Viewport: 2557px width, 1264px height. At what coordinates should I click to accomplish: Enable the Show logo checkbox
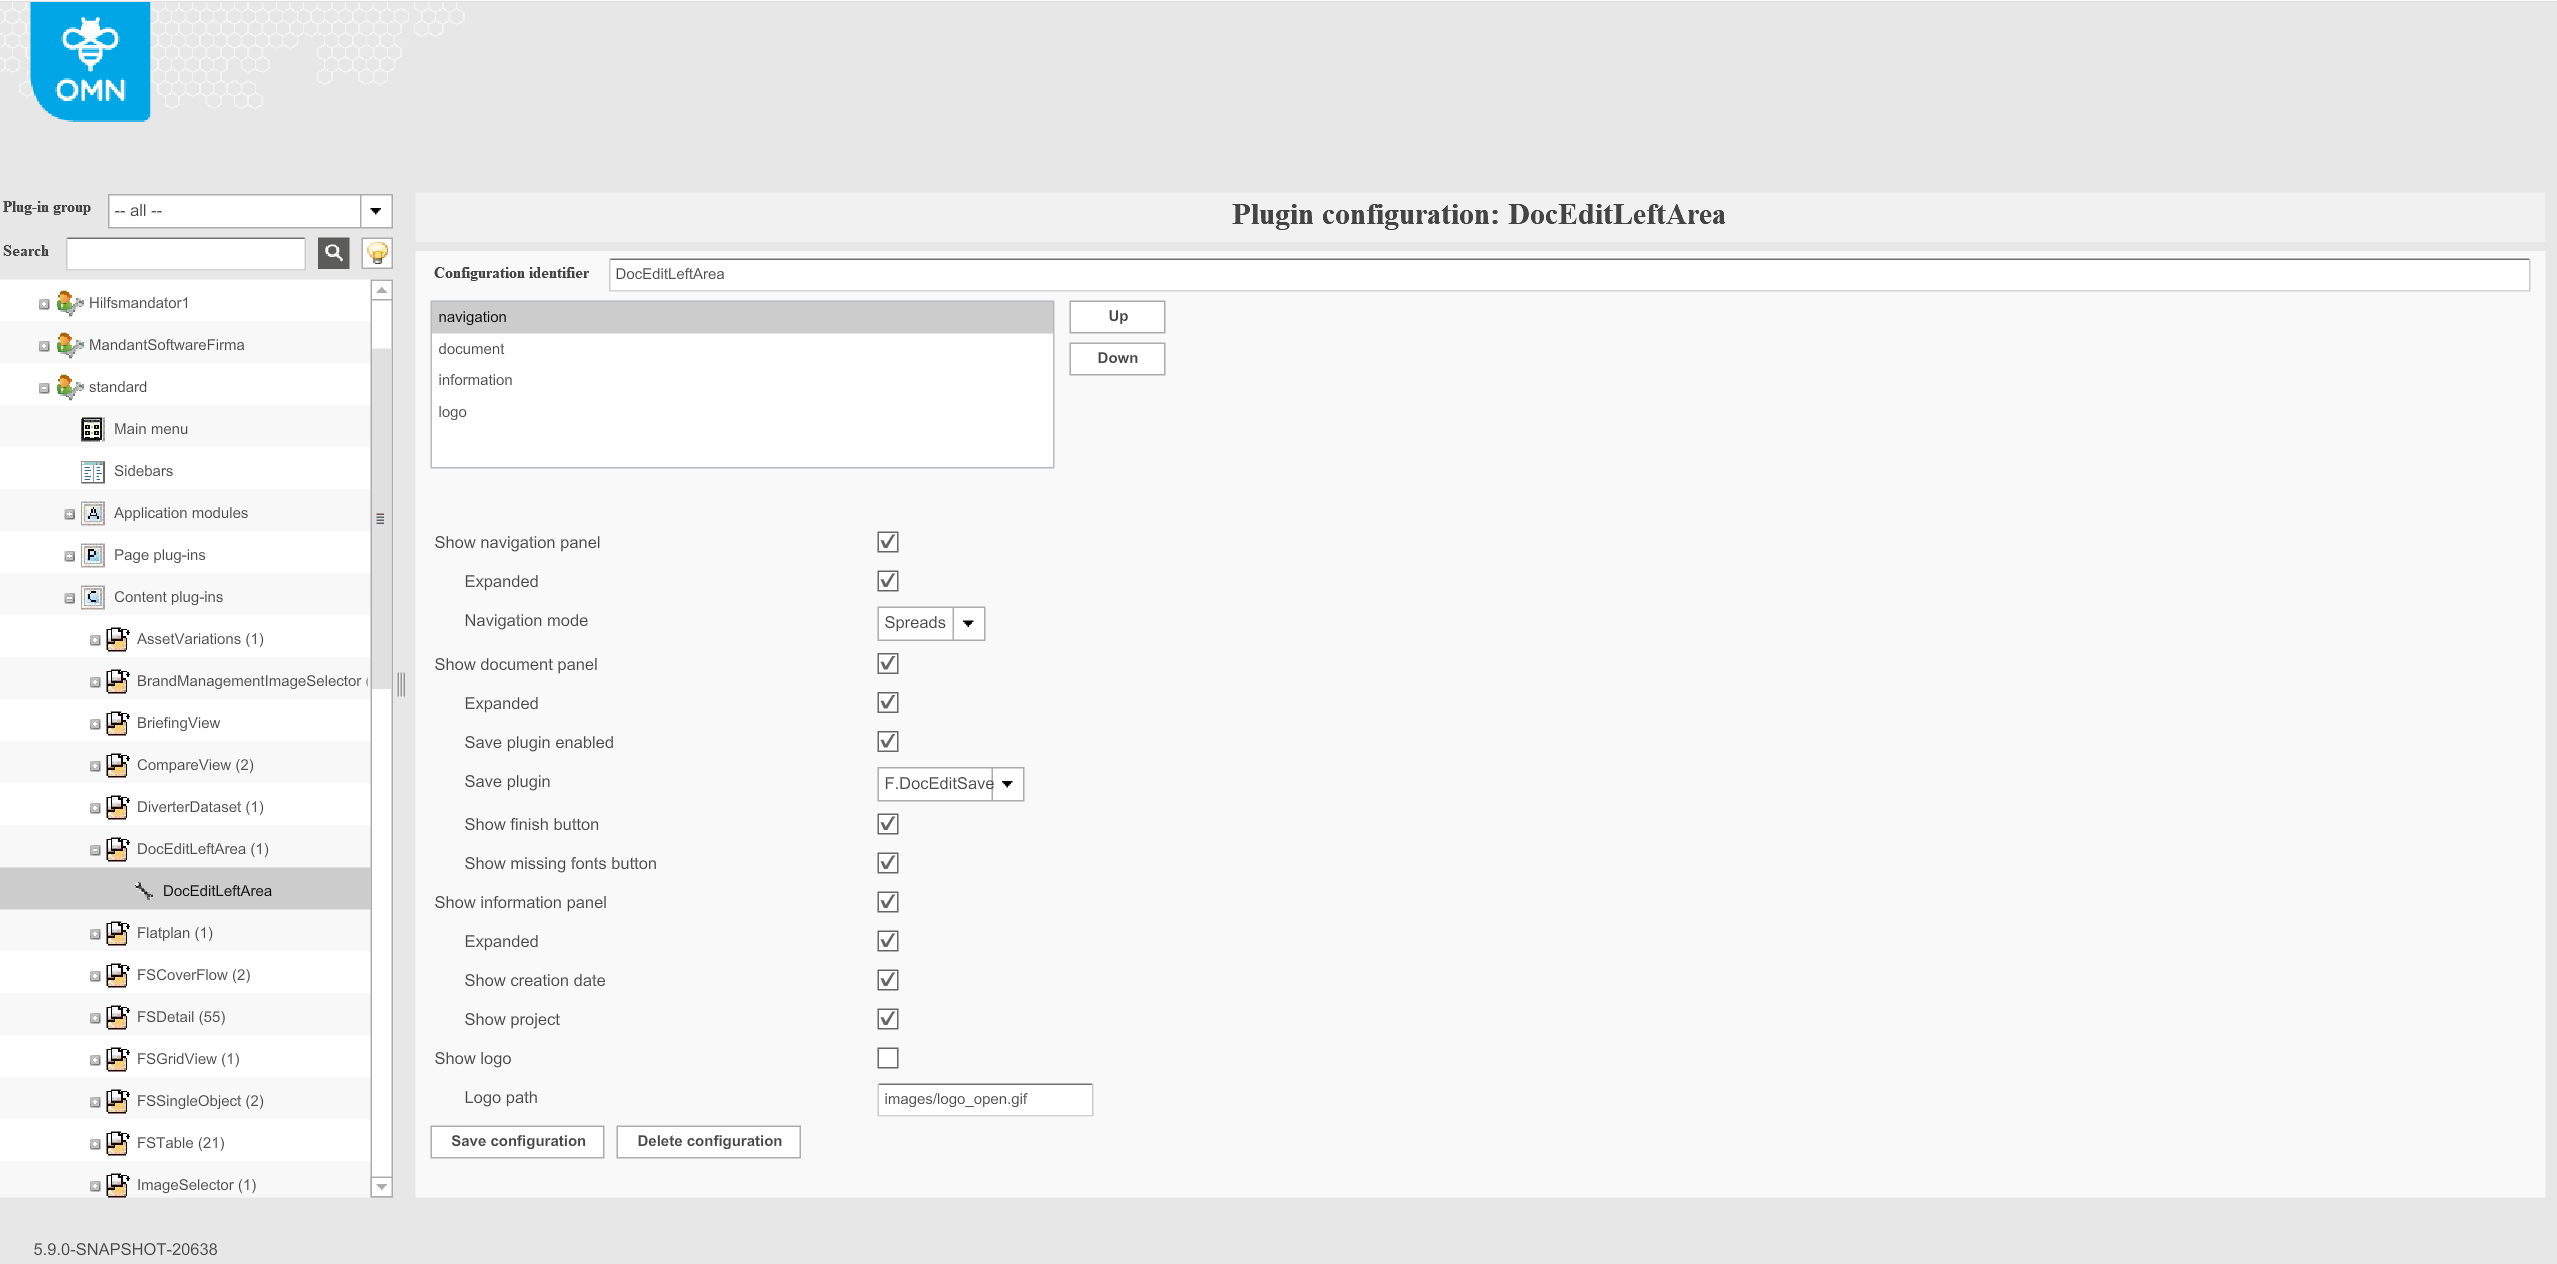pyautogui.click(x=886, y=1058)
